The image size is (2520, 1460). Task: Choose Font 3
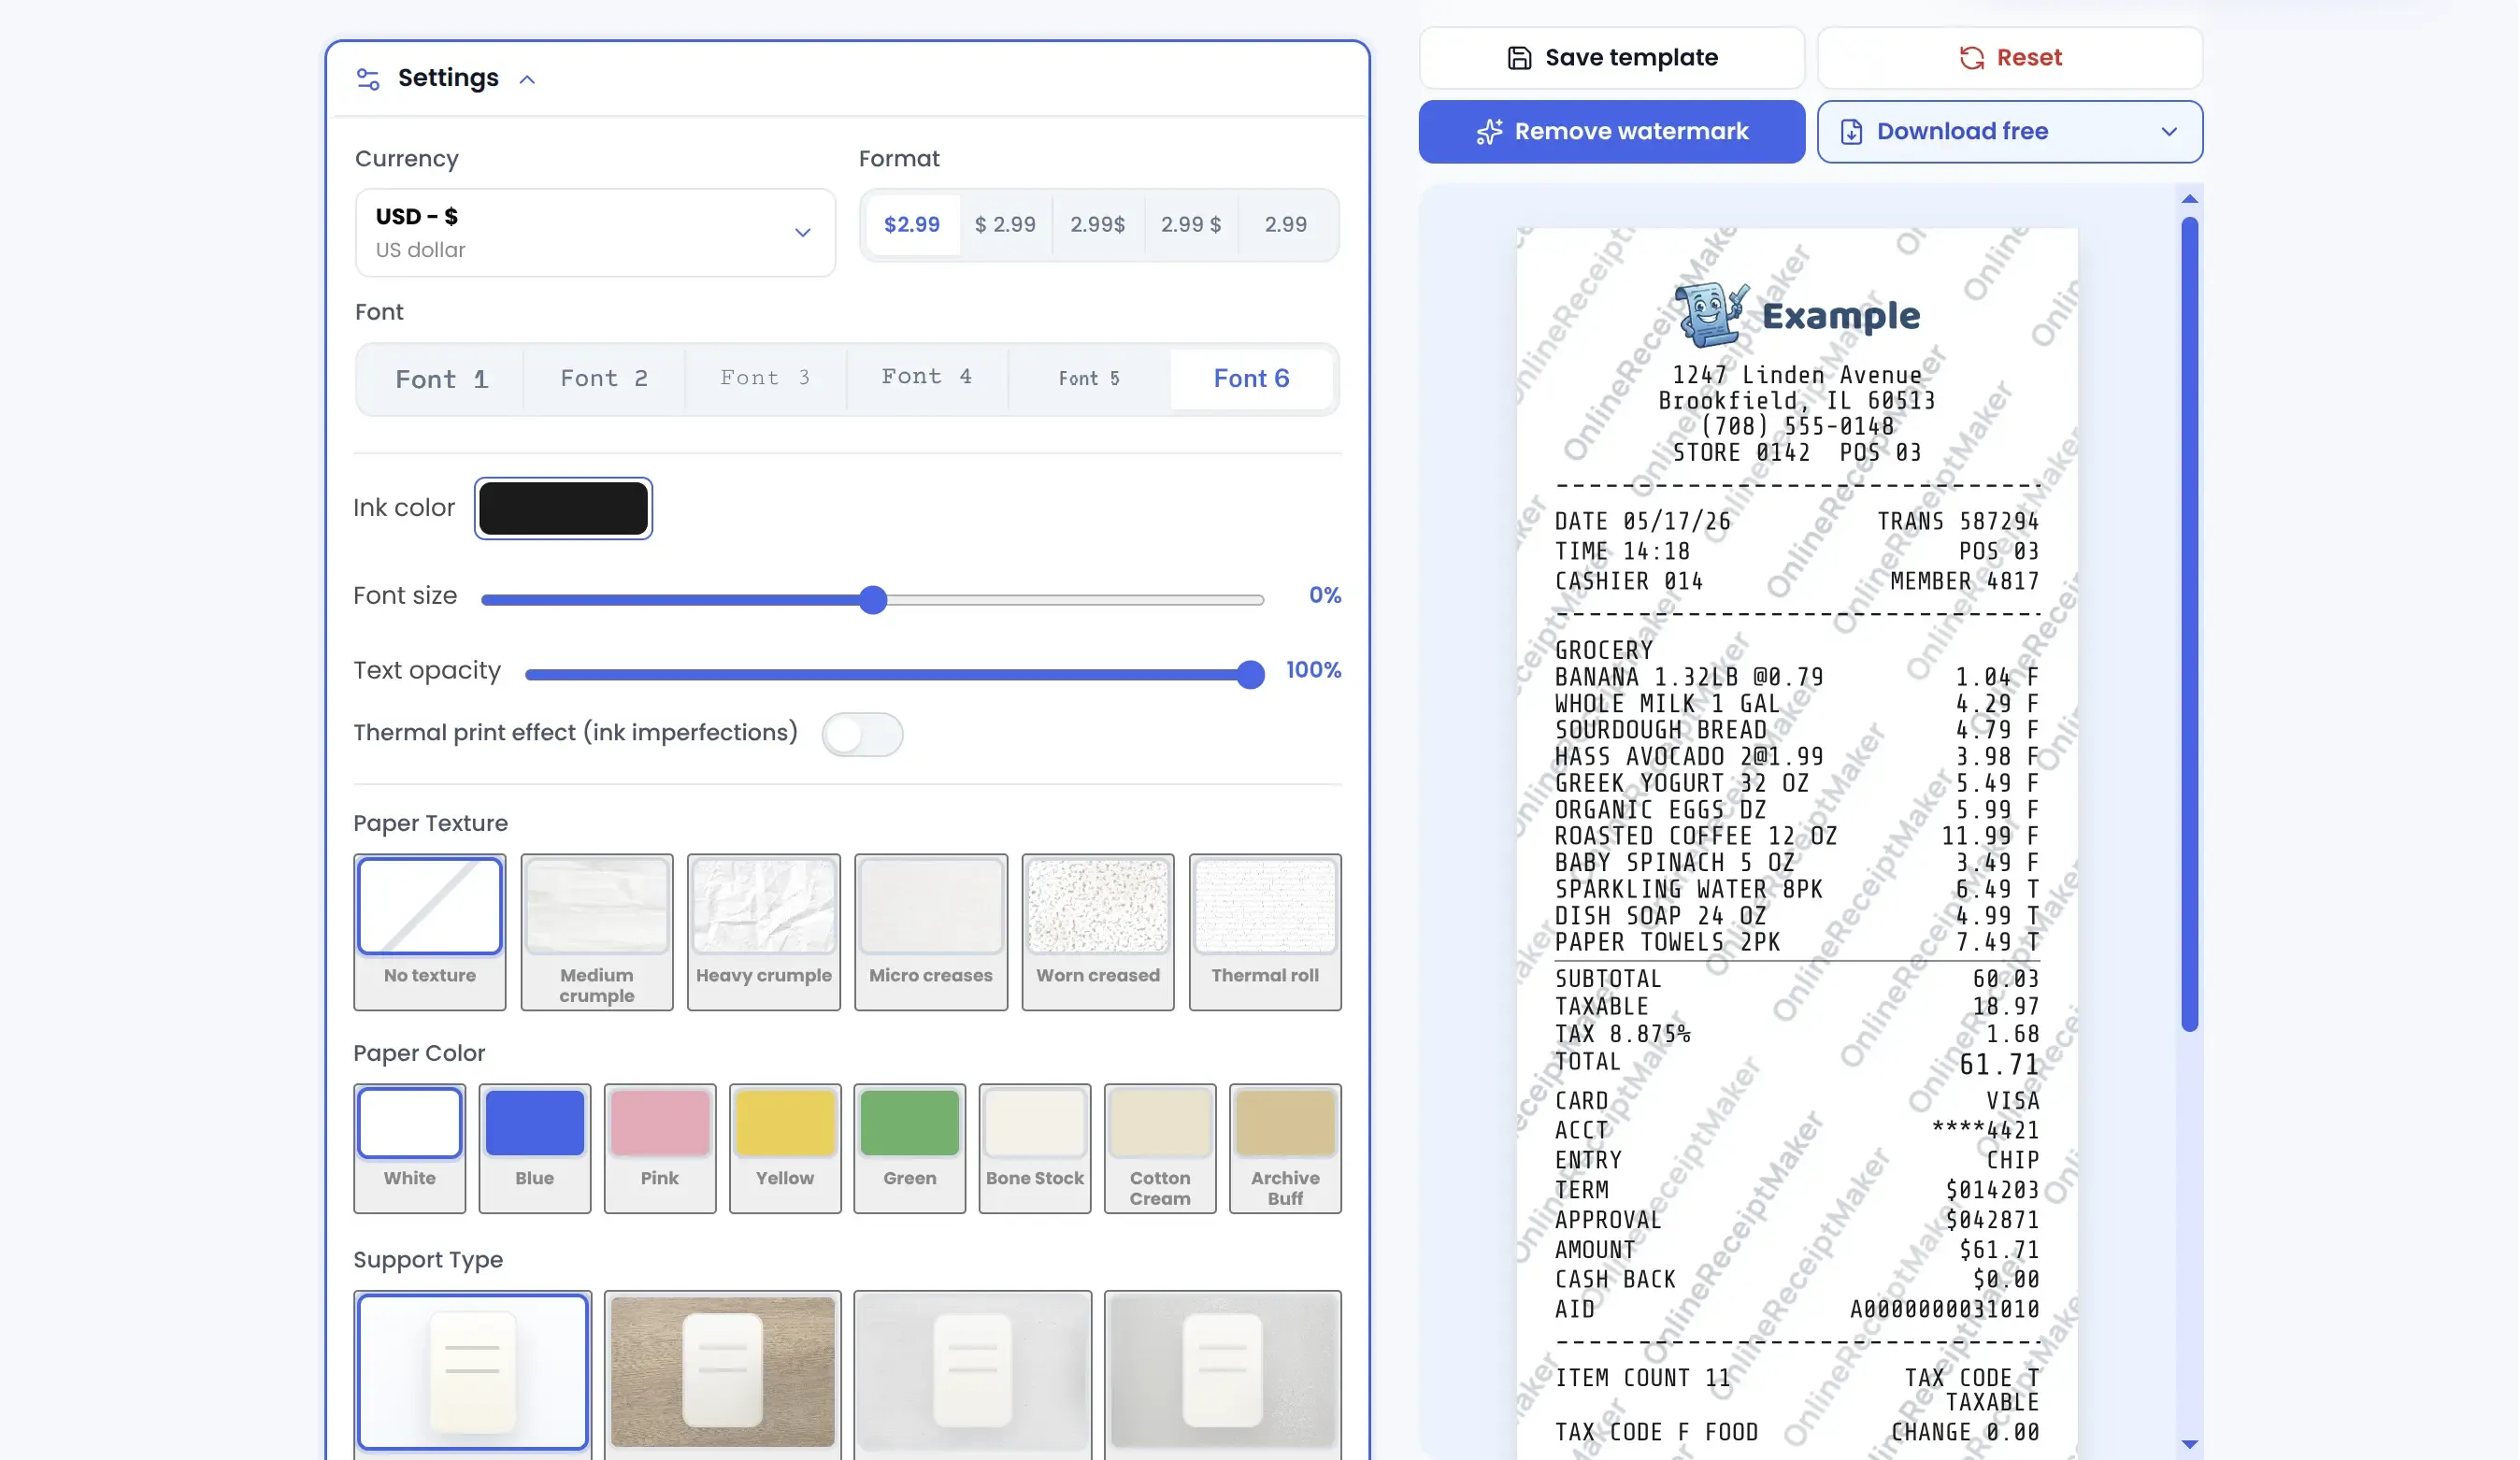coord(765,379)
